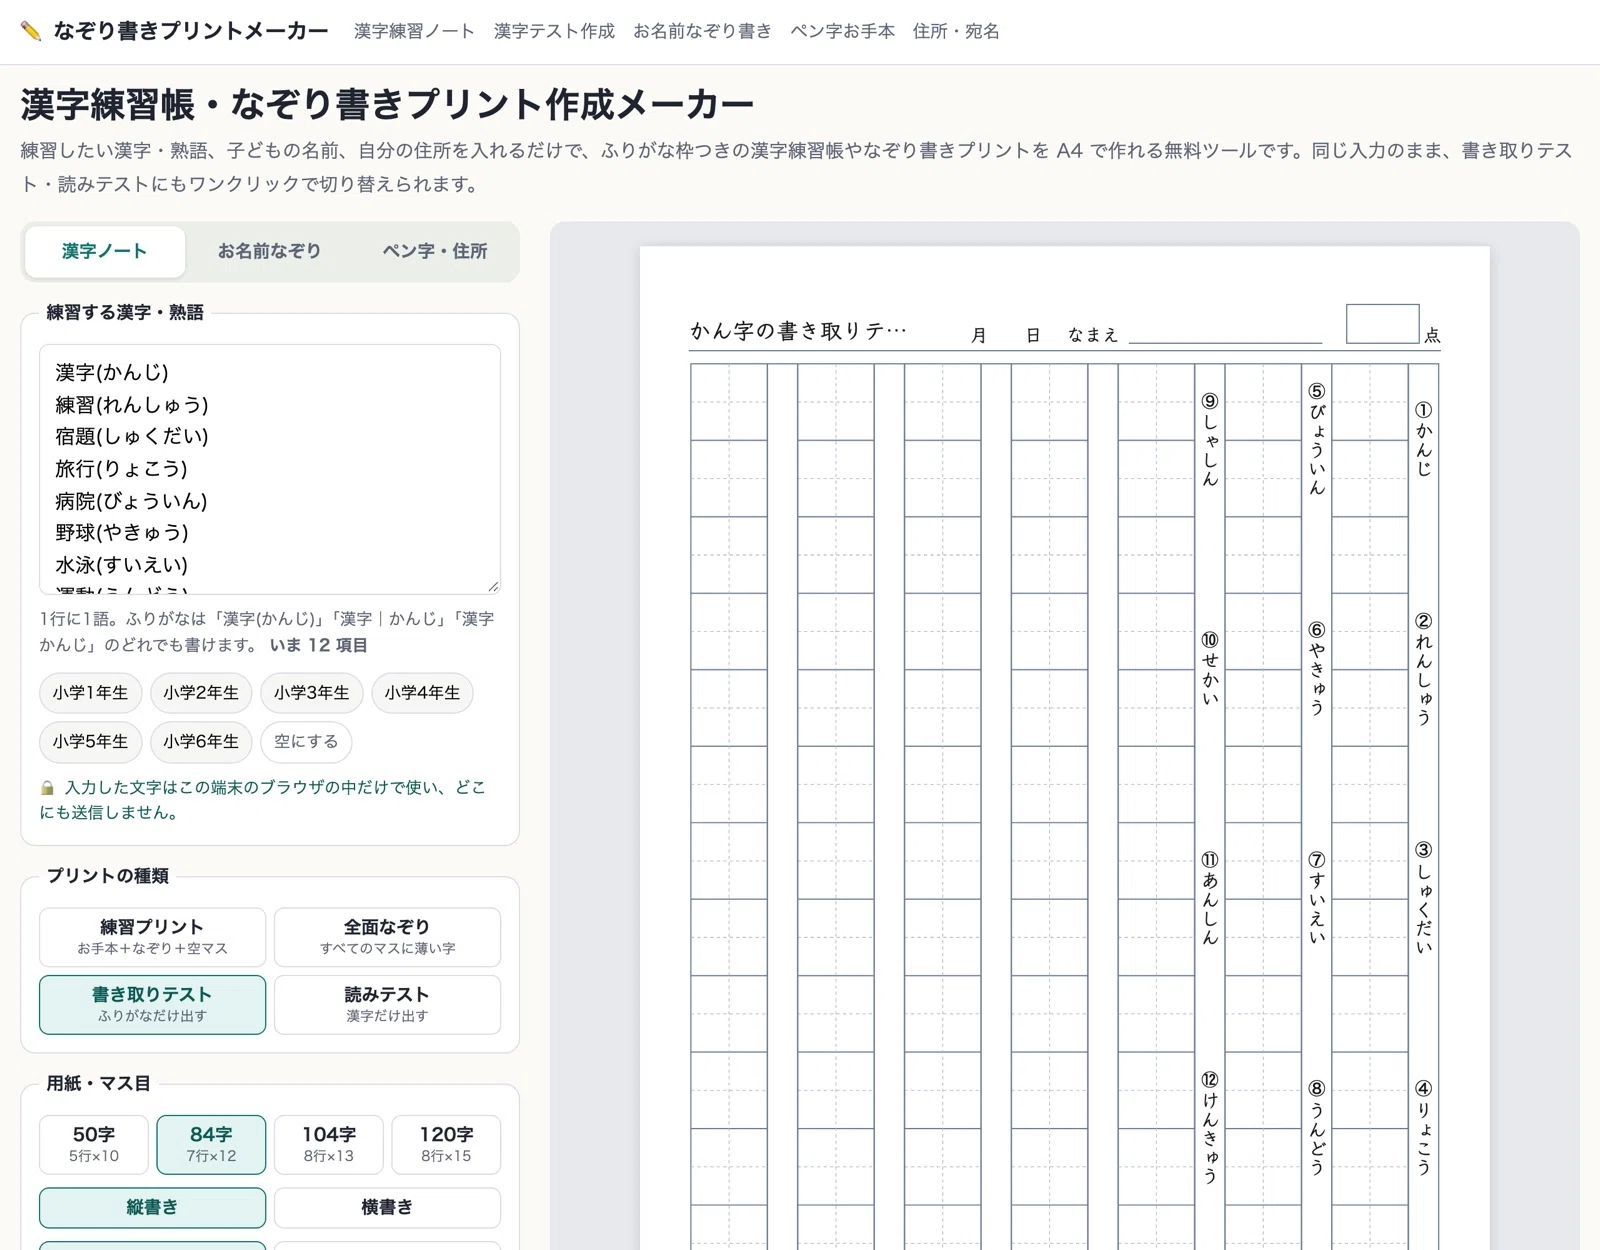Load 小学3年生 preset words
This screenshot has height=1250, width=1600.
point(312,693)
